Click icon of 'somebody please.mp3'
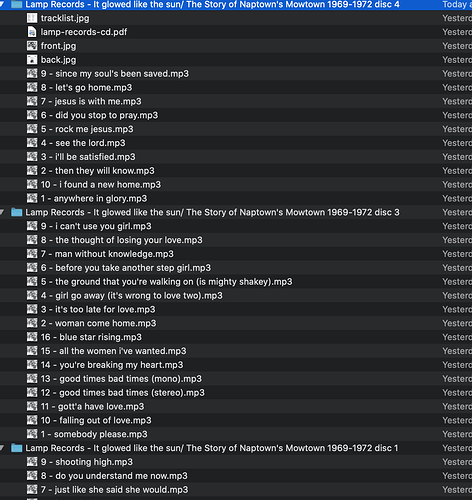 pyautogui.click(x=32, y=434)
